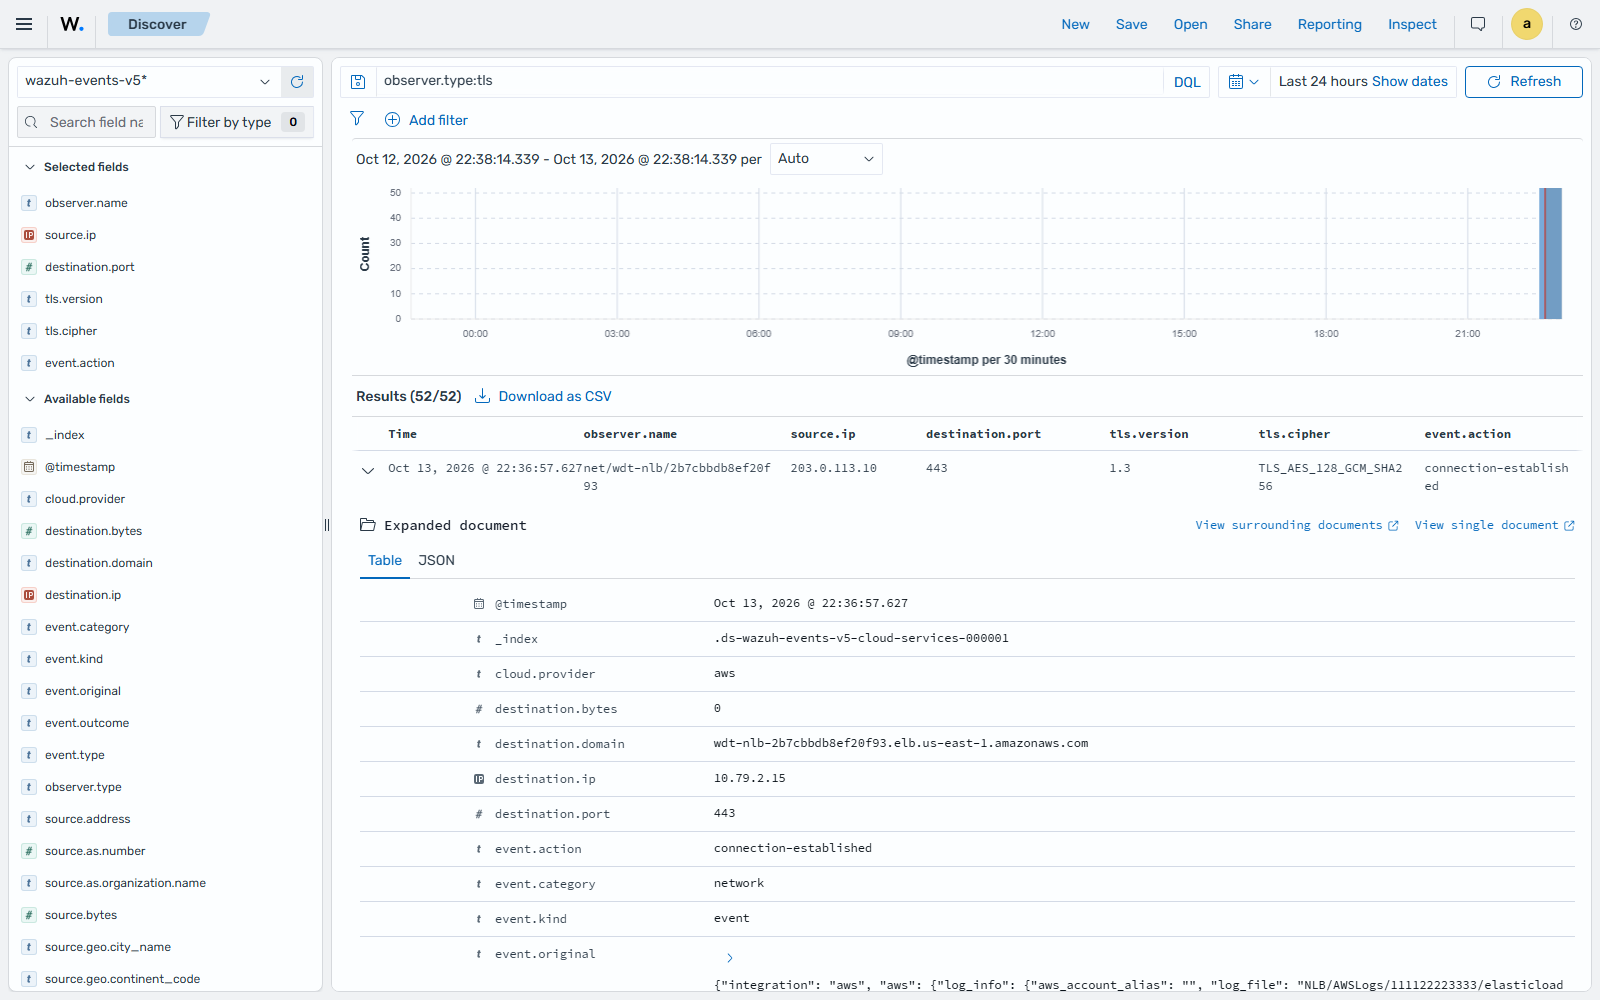
Task: Open View surrounding documents link
Action: tap(1297, 525)
